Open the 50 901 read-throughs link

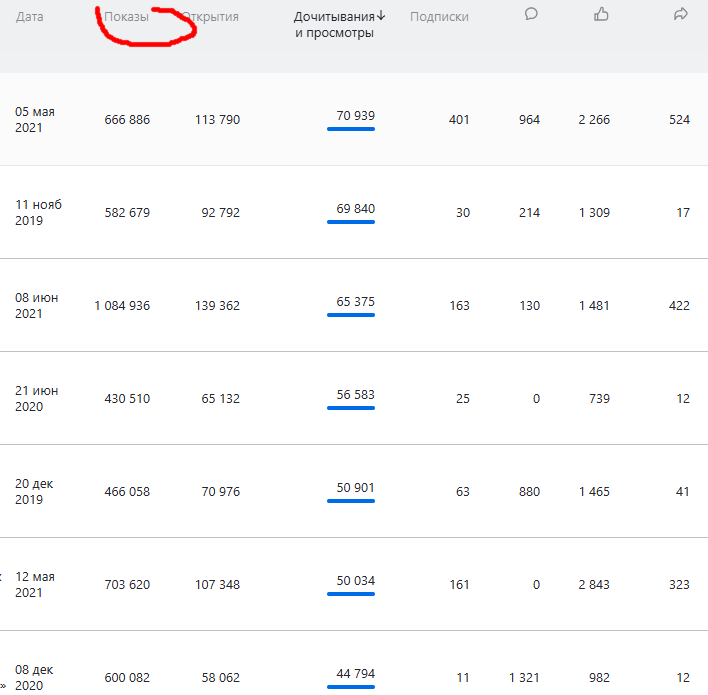pyautogui.click(x=355, y=488)
